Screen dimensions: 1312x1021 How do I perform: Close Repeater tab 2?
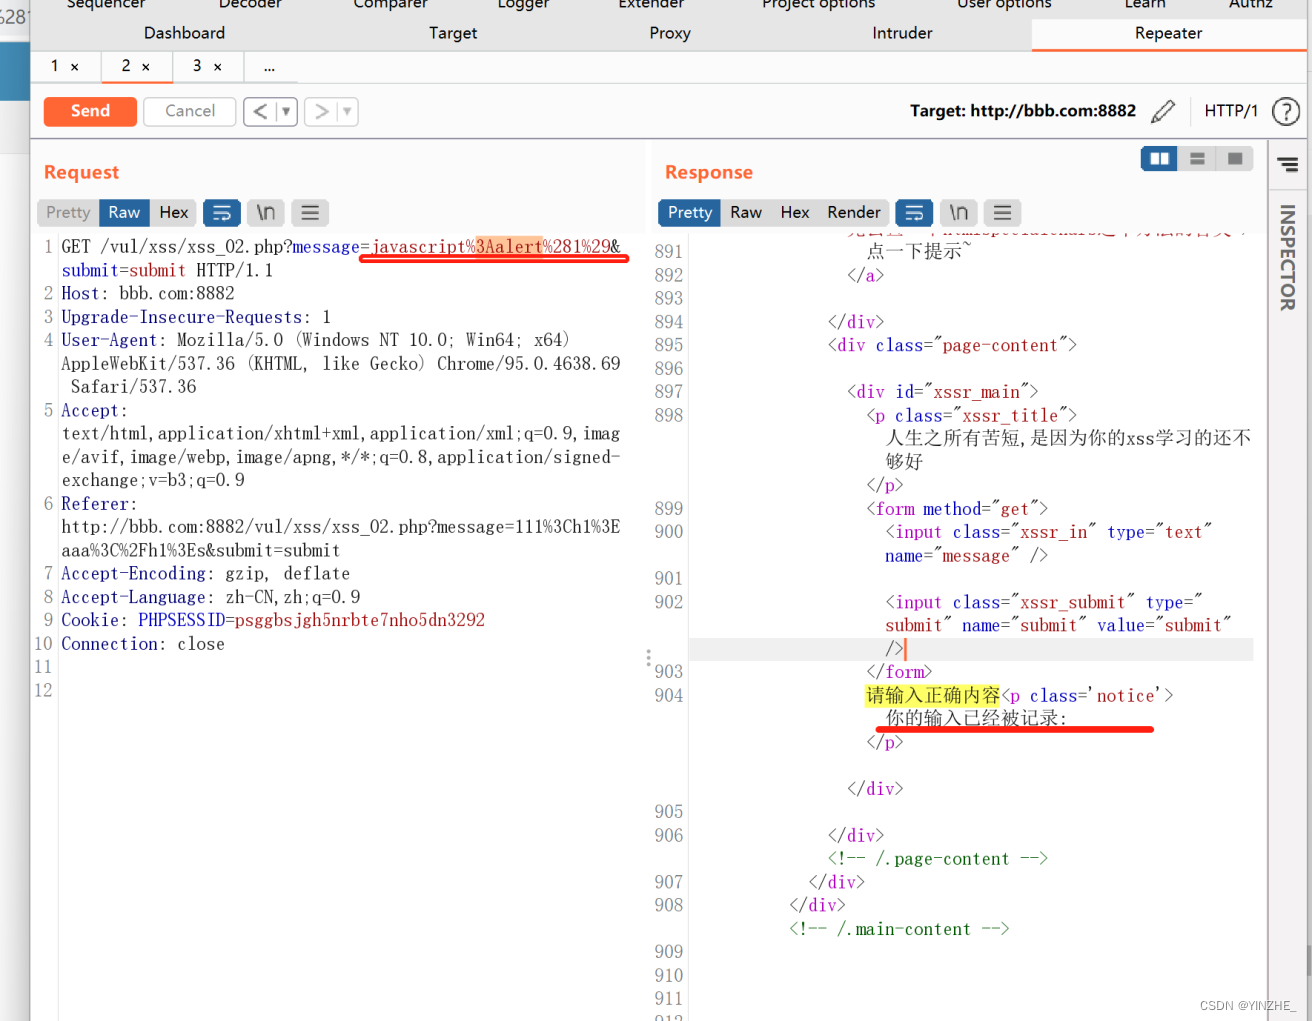[x=146, y=67]
